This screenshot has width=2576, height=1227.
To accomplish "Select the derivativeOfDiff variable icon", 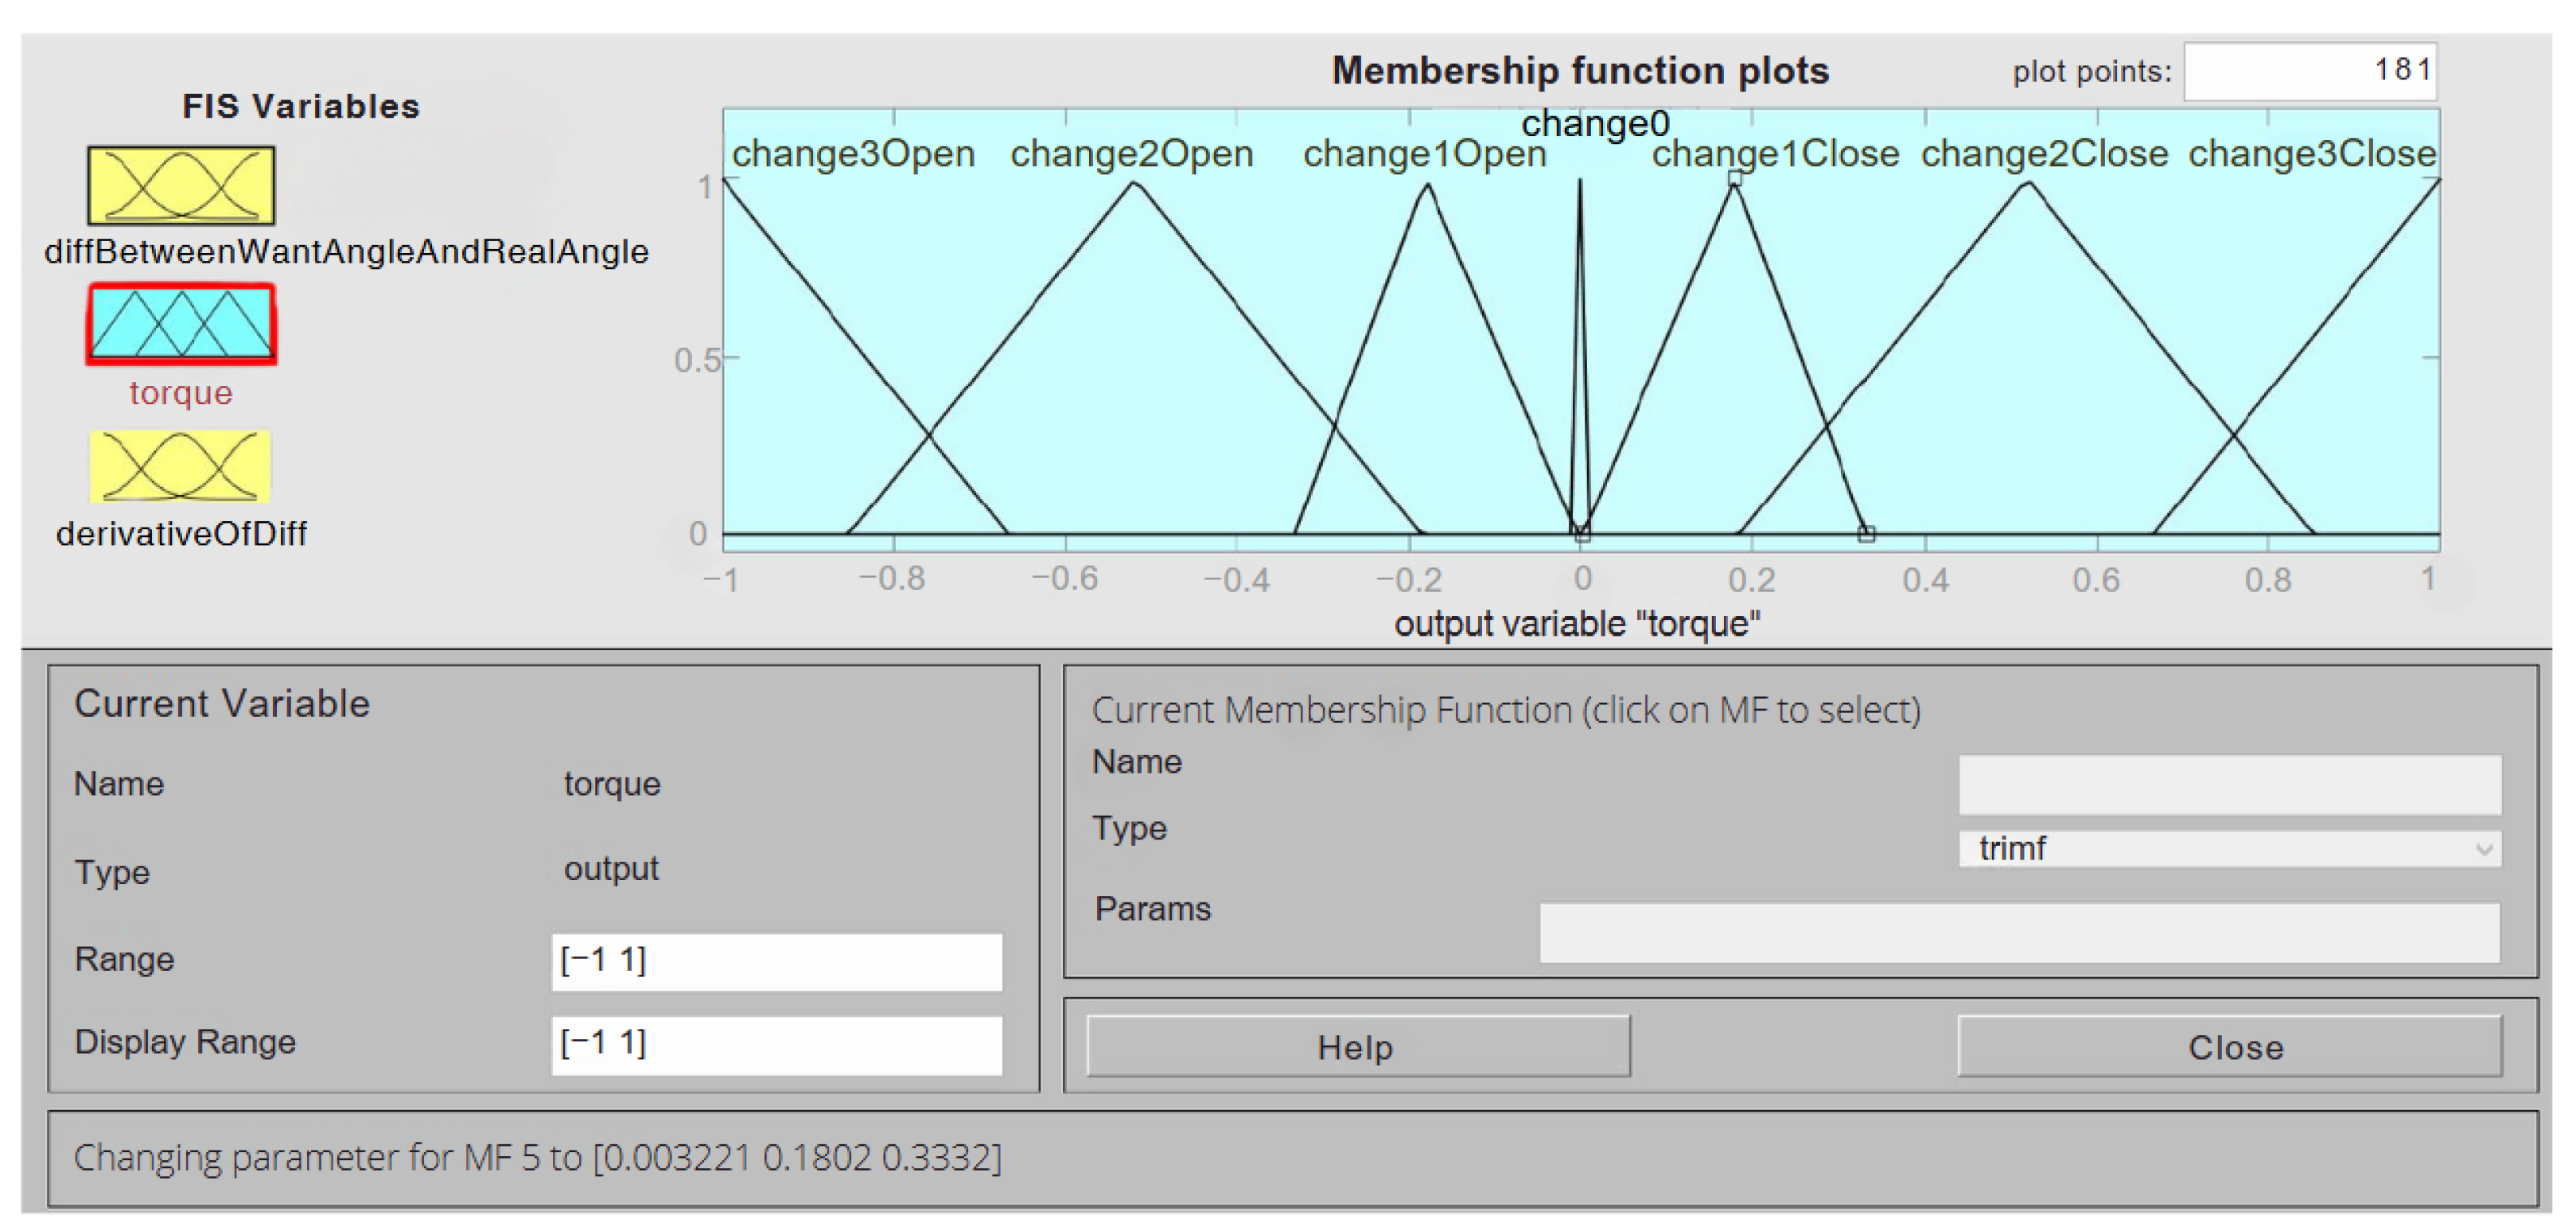I will (x=181, y=466).
